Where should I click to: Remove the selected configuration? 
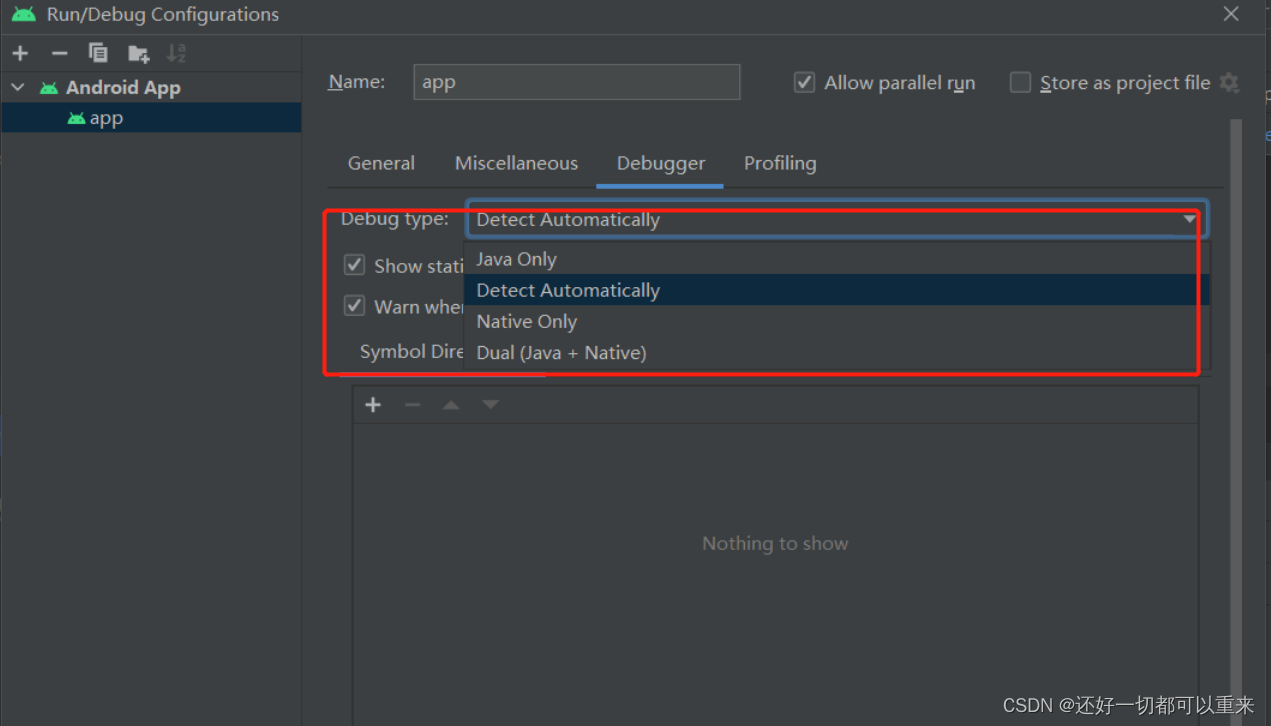[59, 53]
